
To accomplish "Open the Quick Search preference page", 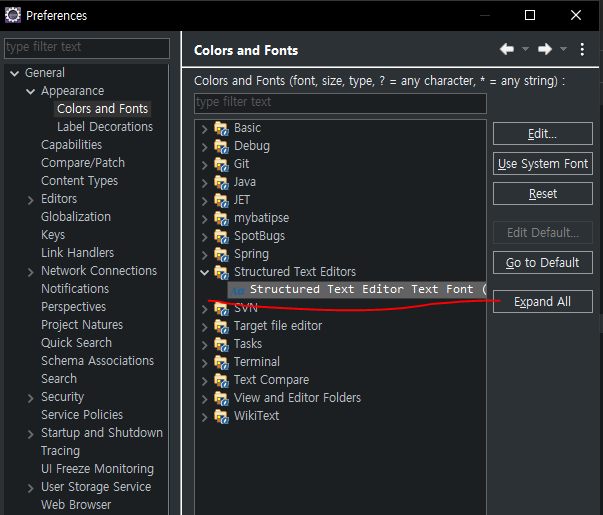I will (x=77, y=343).
